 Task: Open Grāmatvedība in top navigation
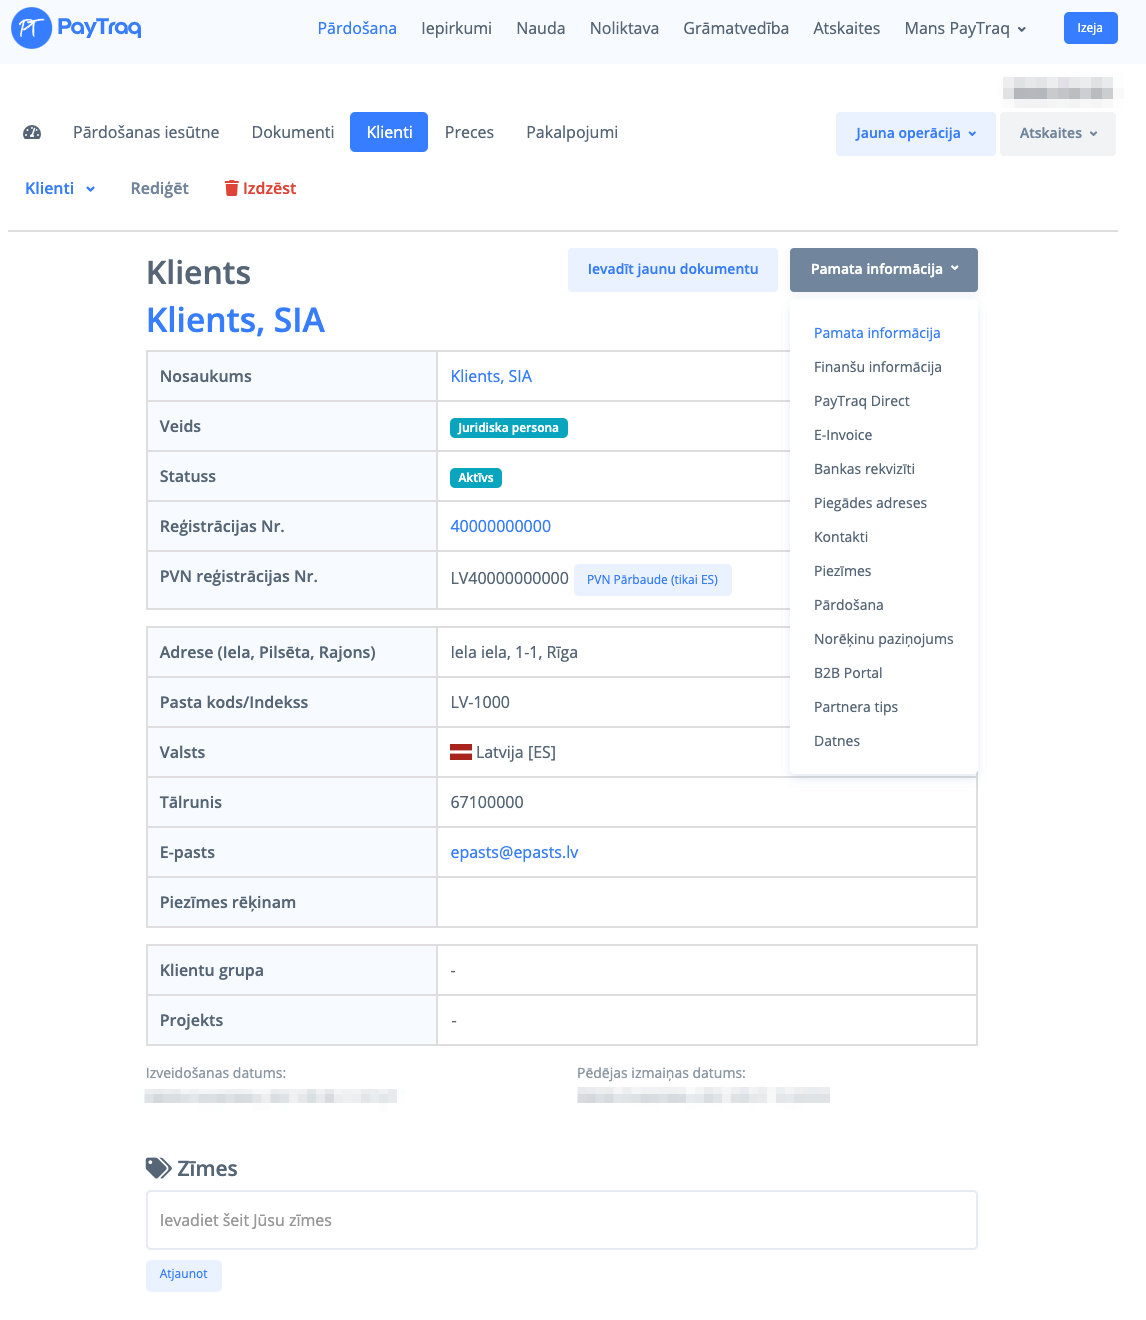coord(736,28)
